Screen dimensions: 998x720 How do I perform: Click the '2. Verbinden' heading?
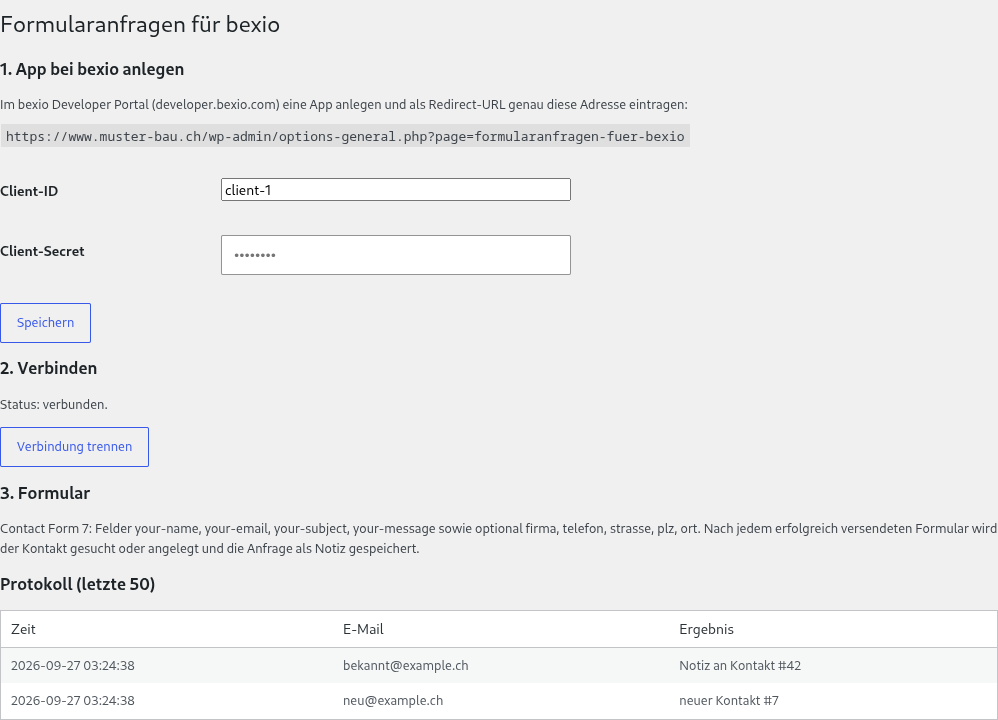pos(48,369)
